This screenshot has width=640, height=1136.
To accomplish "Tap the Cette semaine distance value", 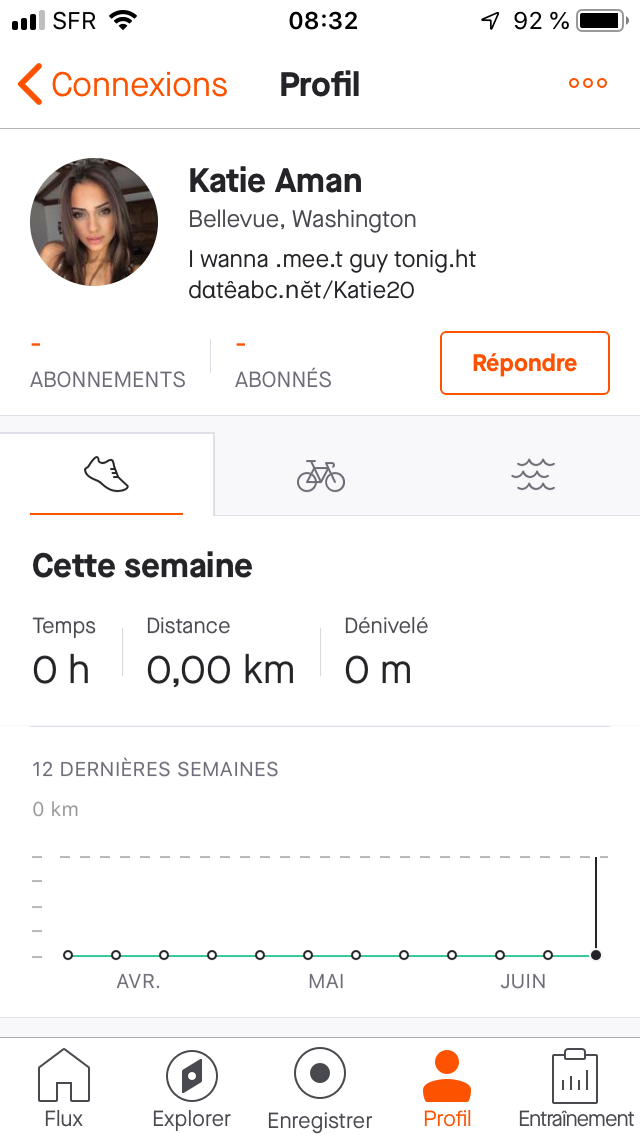I will 220,669.
